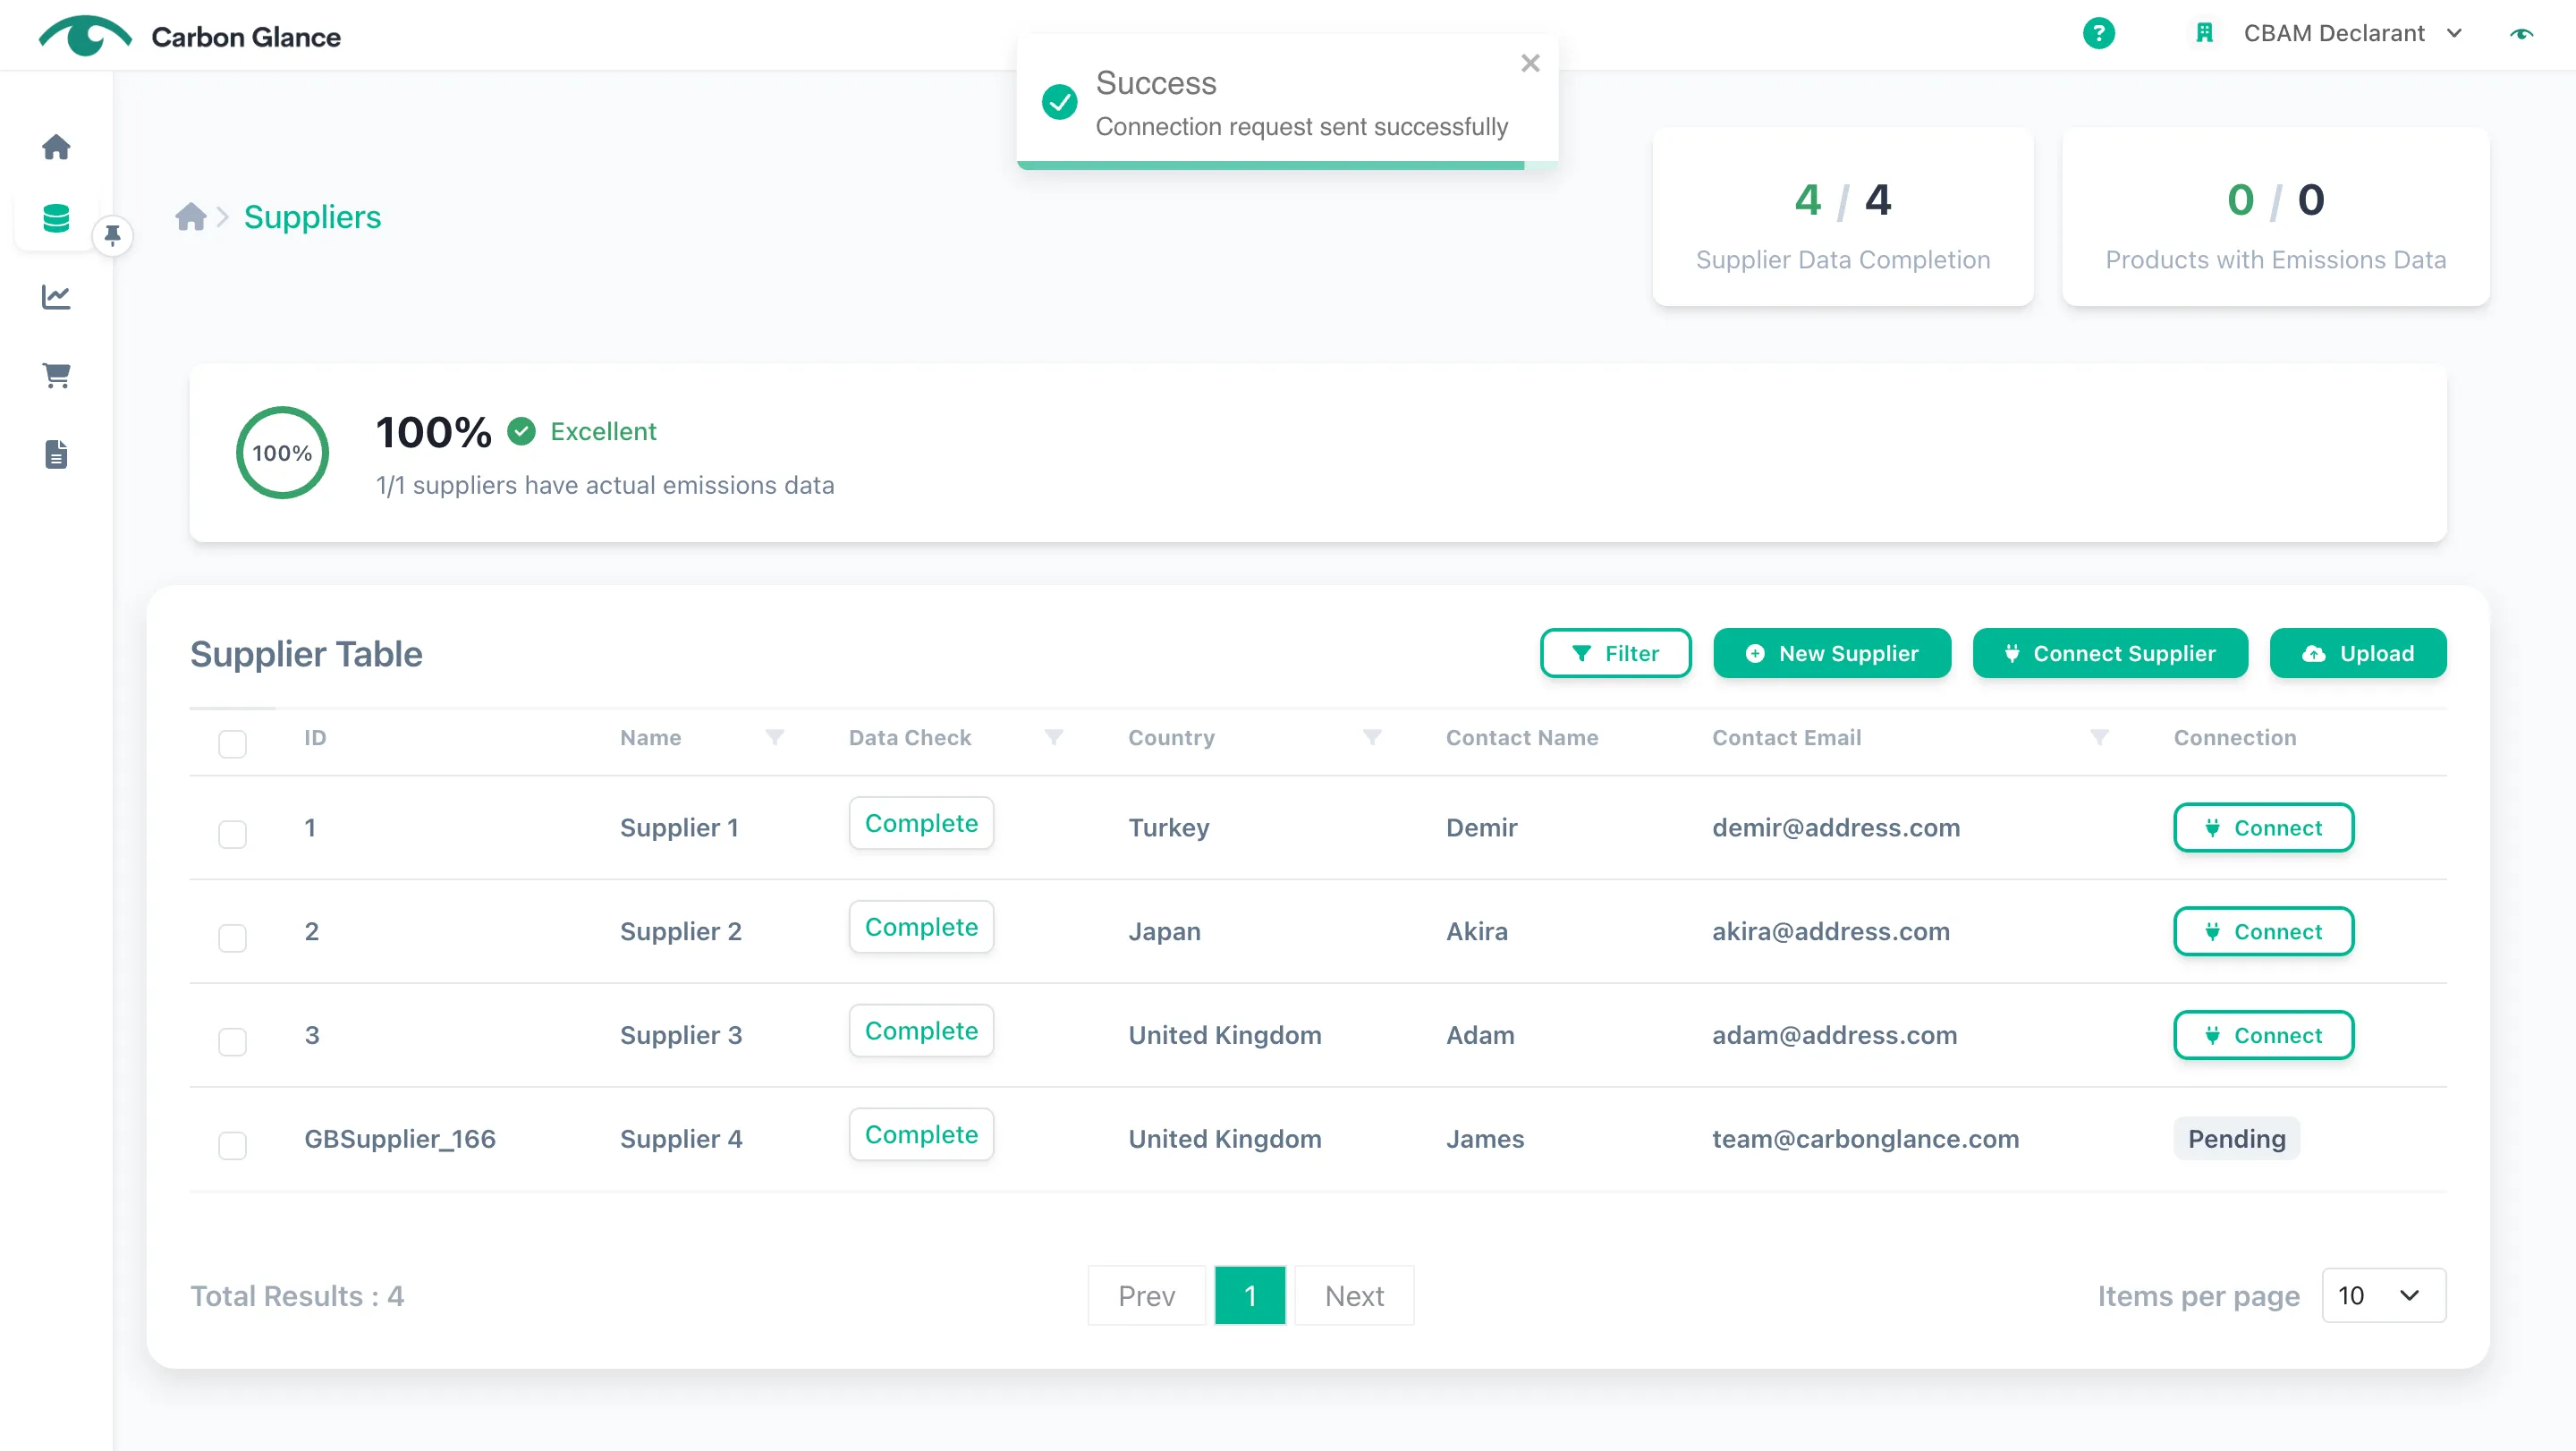Click the Connect Supplier button
Screen dimensions: 2576x1451
tap(2110, 653)
